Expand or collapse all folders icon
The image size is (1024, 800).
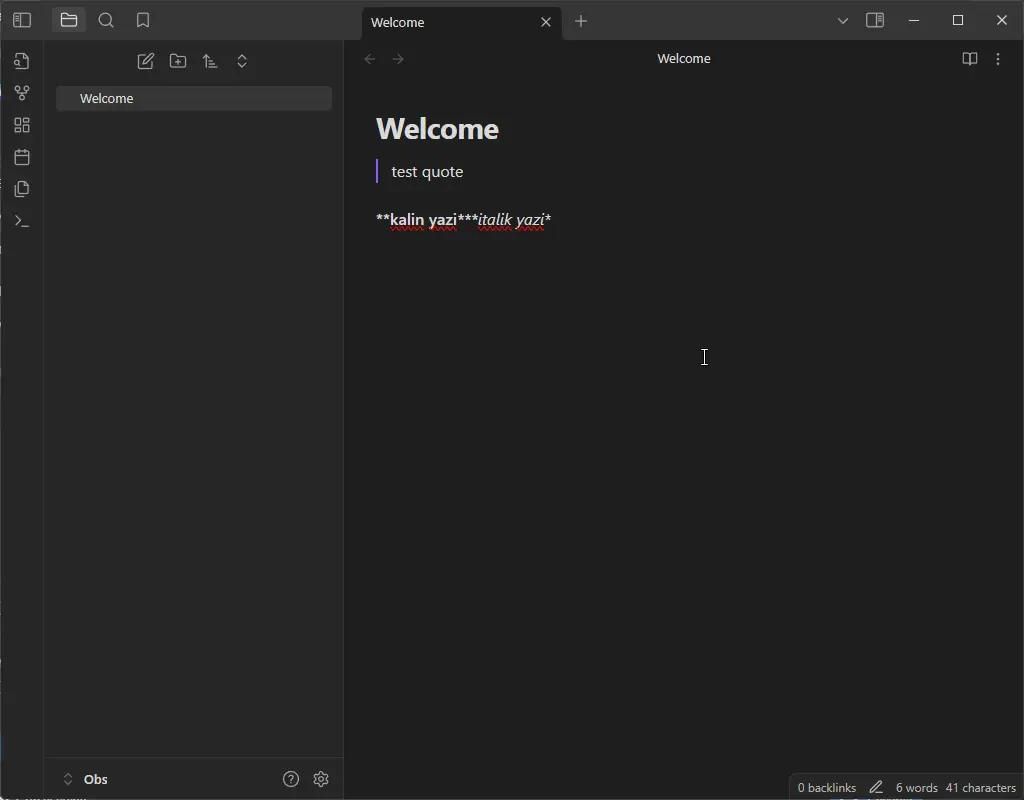click(x=242, y=61)
